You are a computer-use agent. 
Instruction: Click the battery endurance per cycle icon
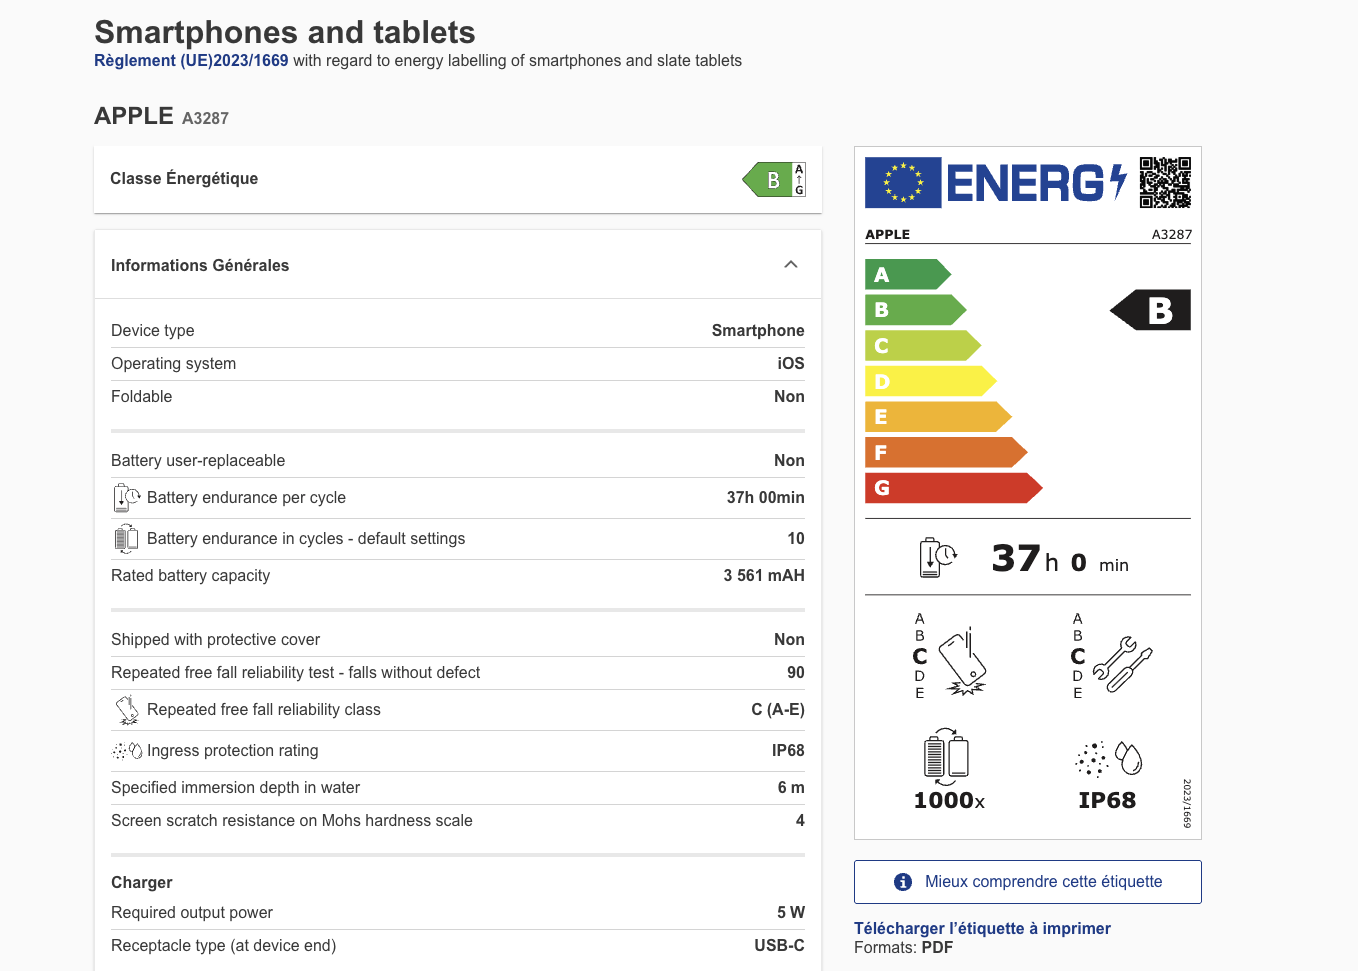coord(126,497)
